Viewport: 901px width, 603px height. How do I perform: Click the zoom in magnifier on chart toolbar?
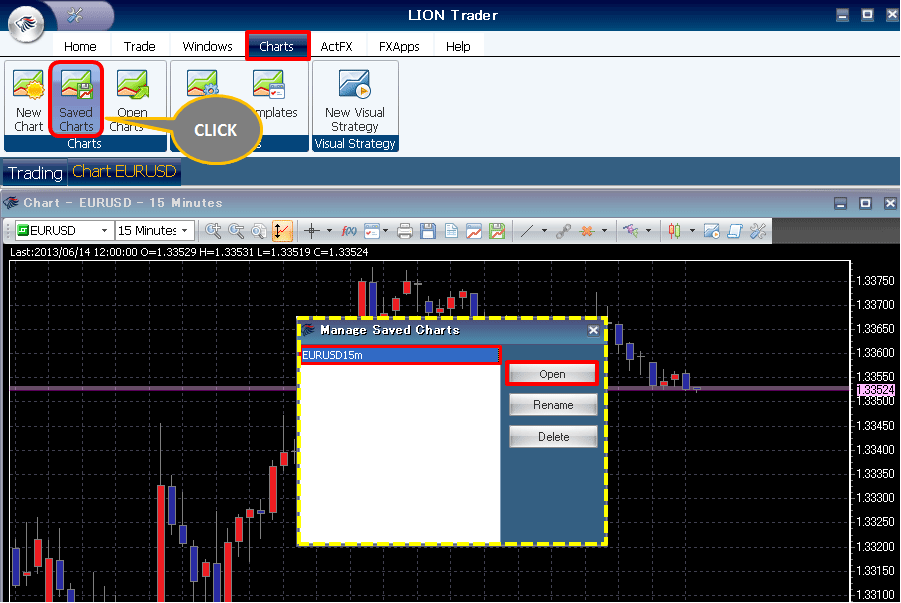click(213, 231)
